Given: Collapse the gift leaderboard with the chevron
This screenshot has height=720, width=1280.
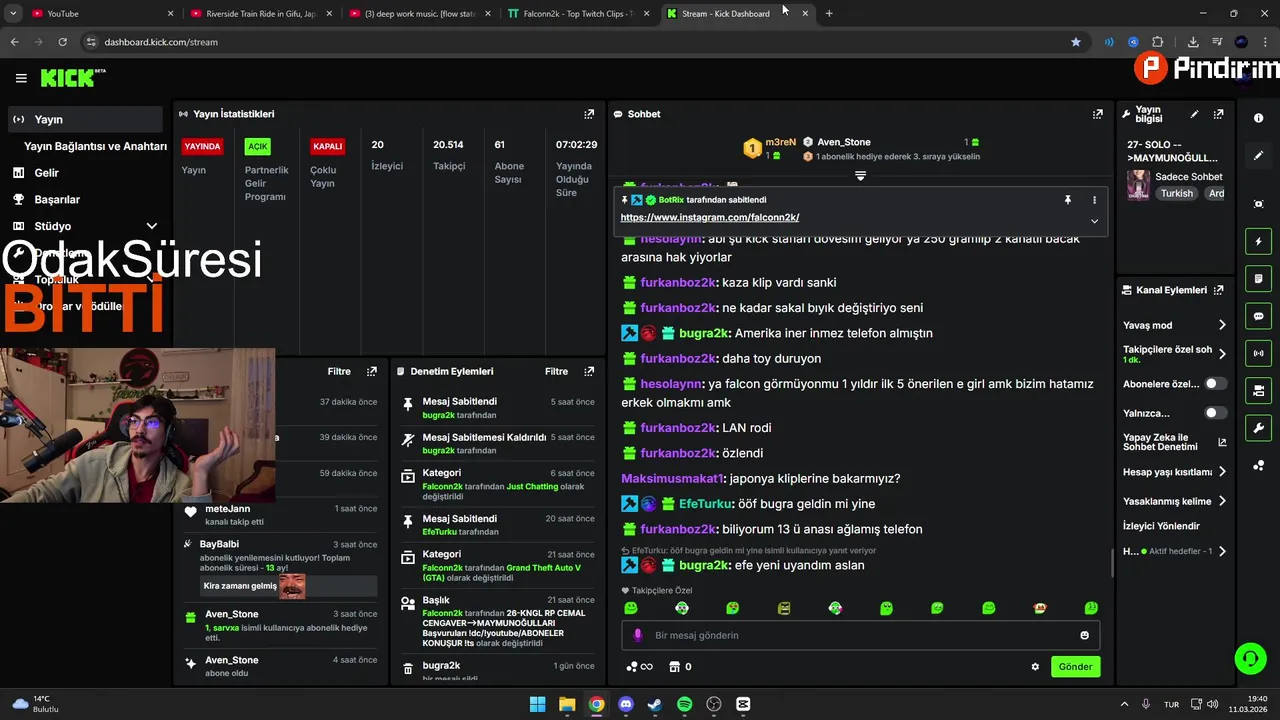Looking at the screenshot, I should tap(860, 176).
